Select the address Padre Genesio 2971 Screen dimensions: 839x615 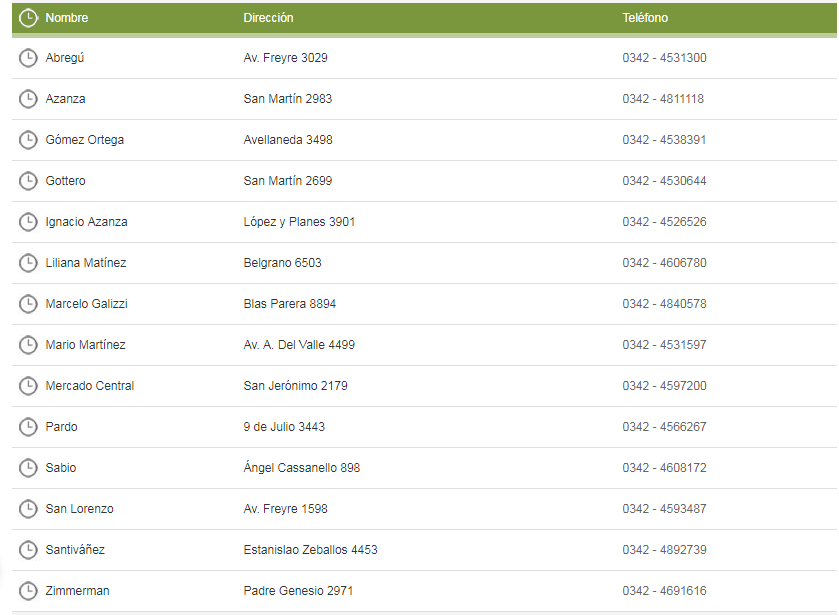pos(300,591)
